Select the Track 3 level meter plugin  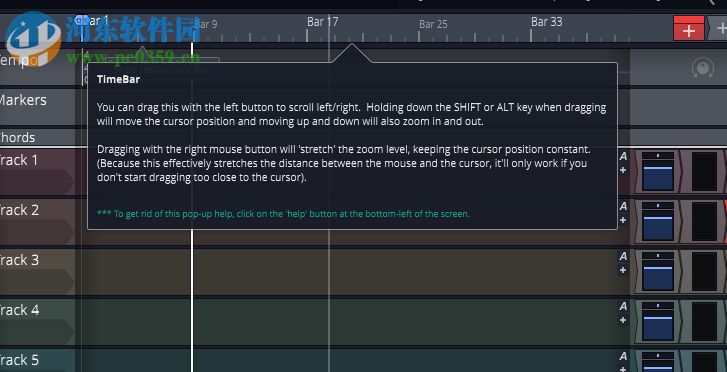[704, 271]
